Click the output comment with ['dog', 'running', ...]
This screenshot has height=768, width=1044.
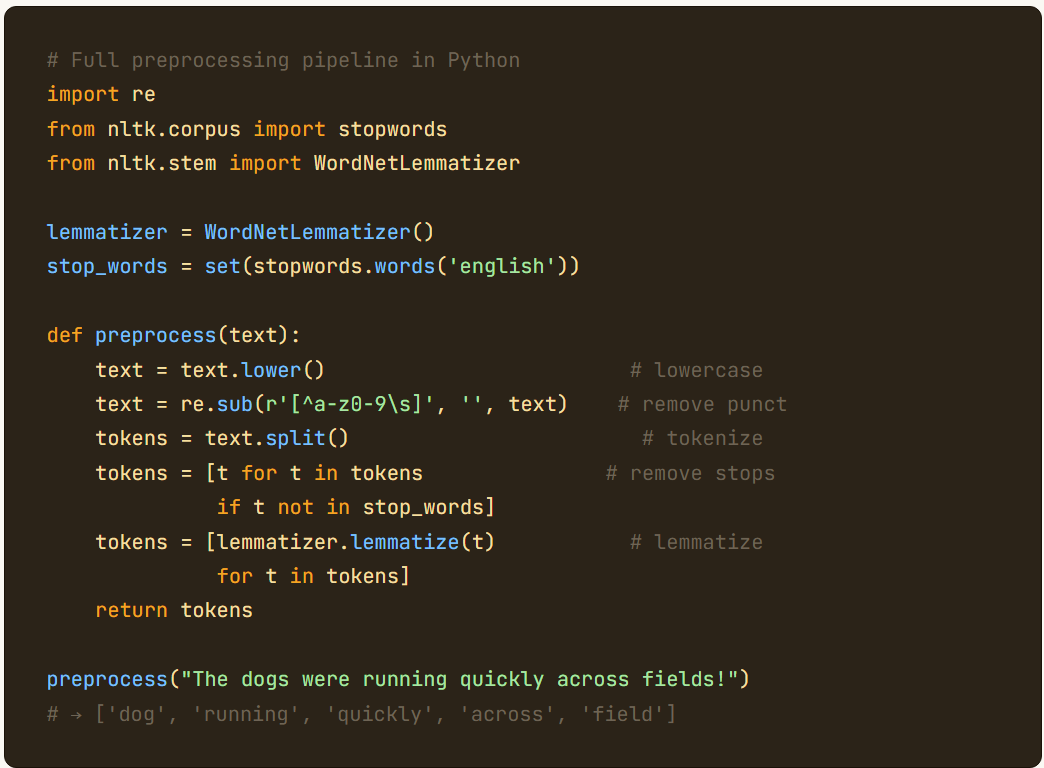point(362,714)
